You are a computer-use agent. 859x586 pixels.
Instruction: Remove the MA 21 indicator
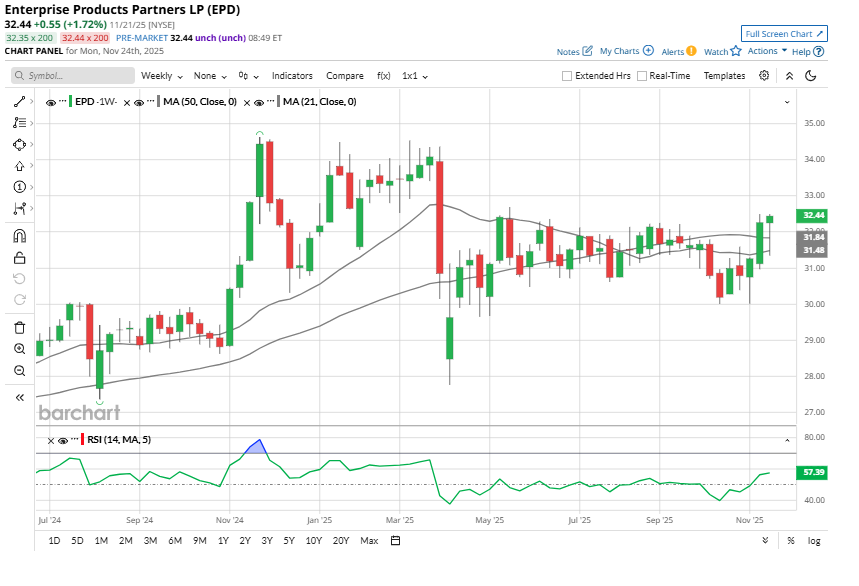tap(247, 102)
